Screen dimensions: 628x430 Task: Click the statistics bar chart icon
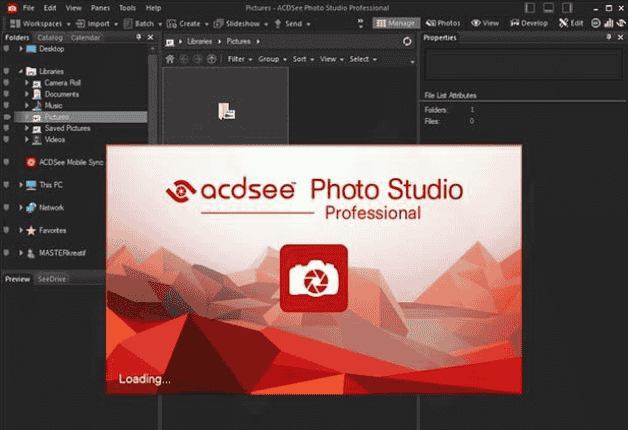tap(609, 22)
